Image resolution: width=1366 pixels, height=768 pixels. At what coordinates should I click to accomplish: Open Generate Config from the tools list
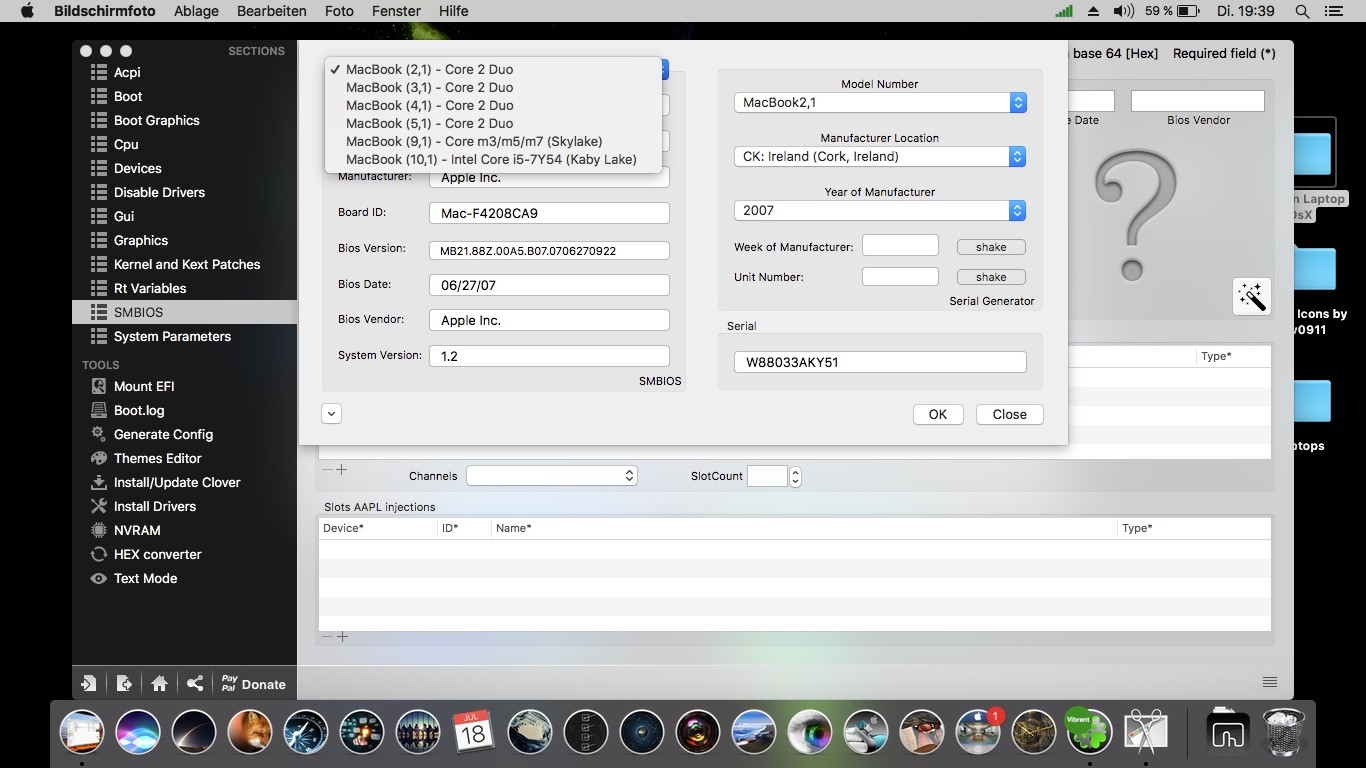163,434
